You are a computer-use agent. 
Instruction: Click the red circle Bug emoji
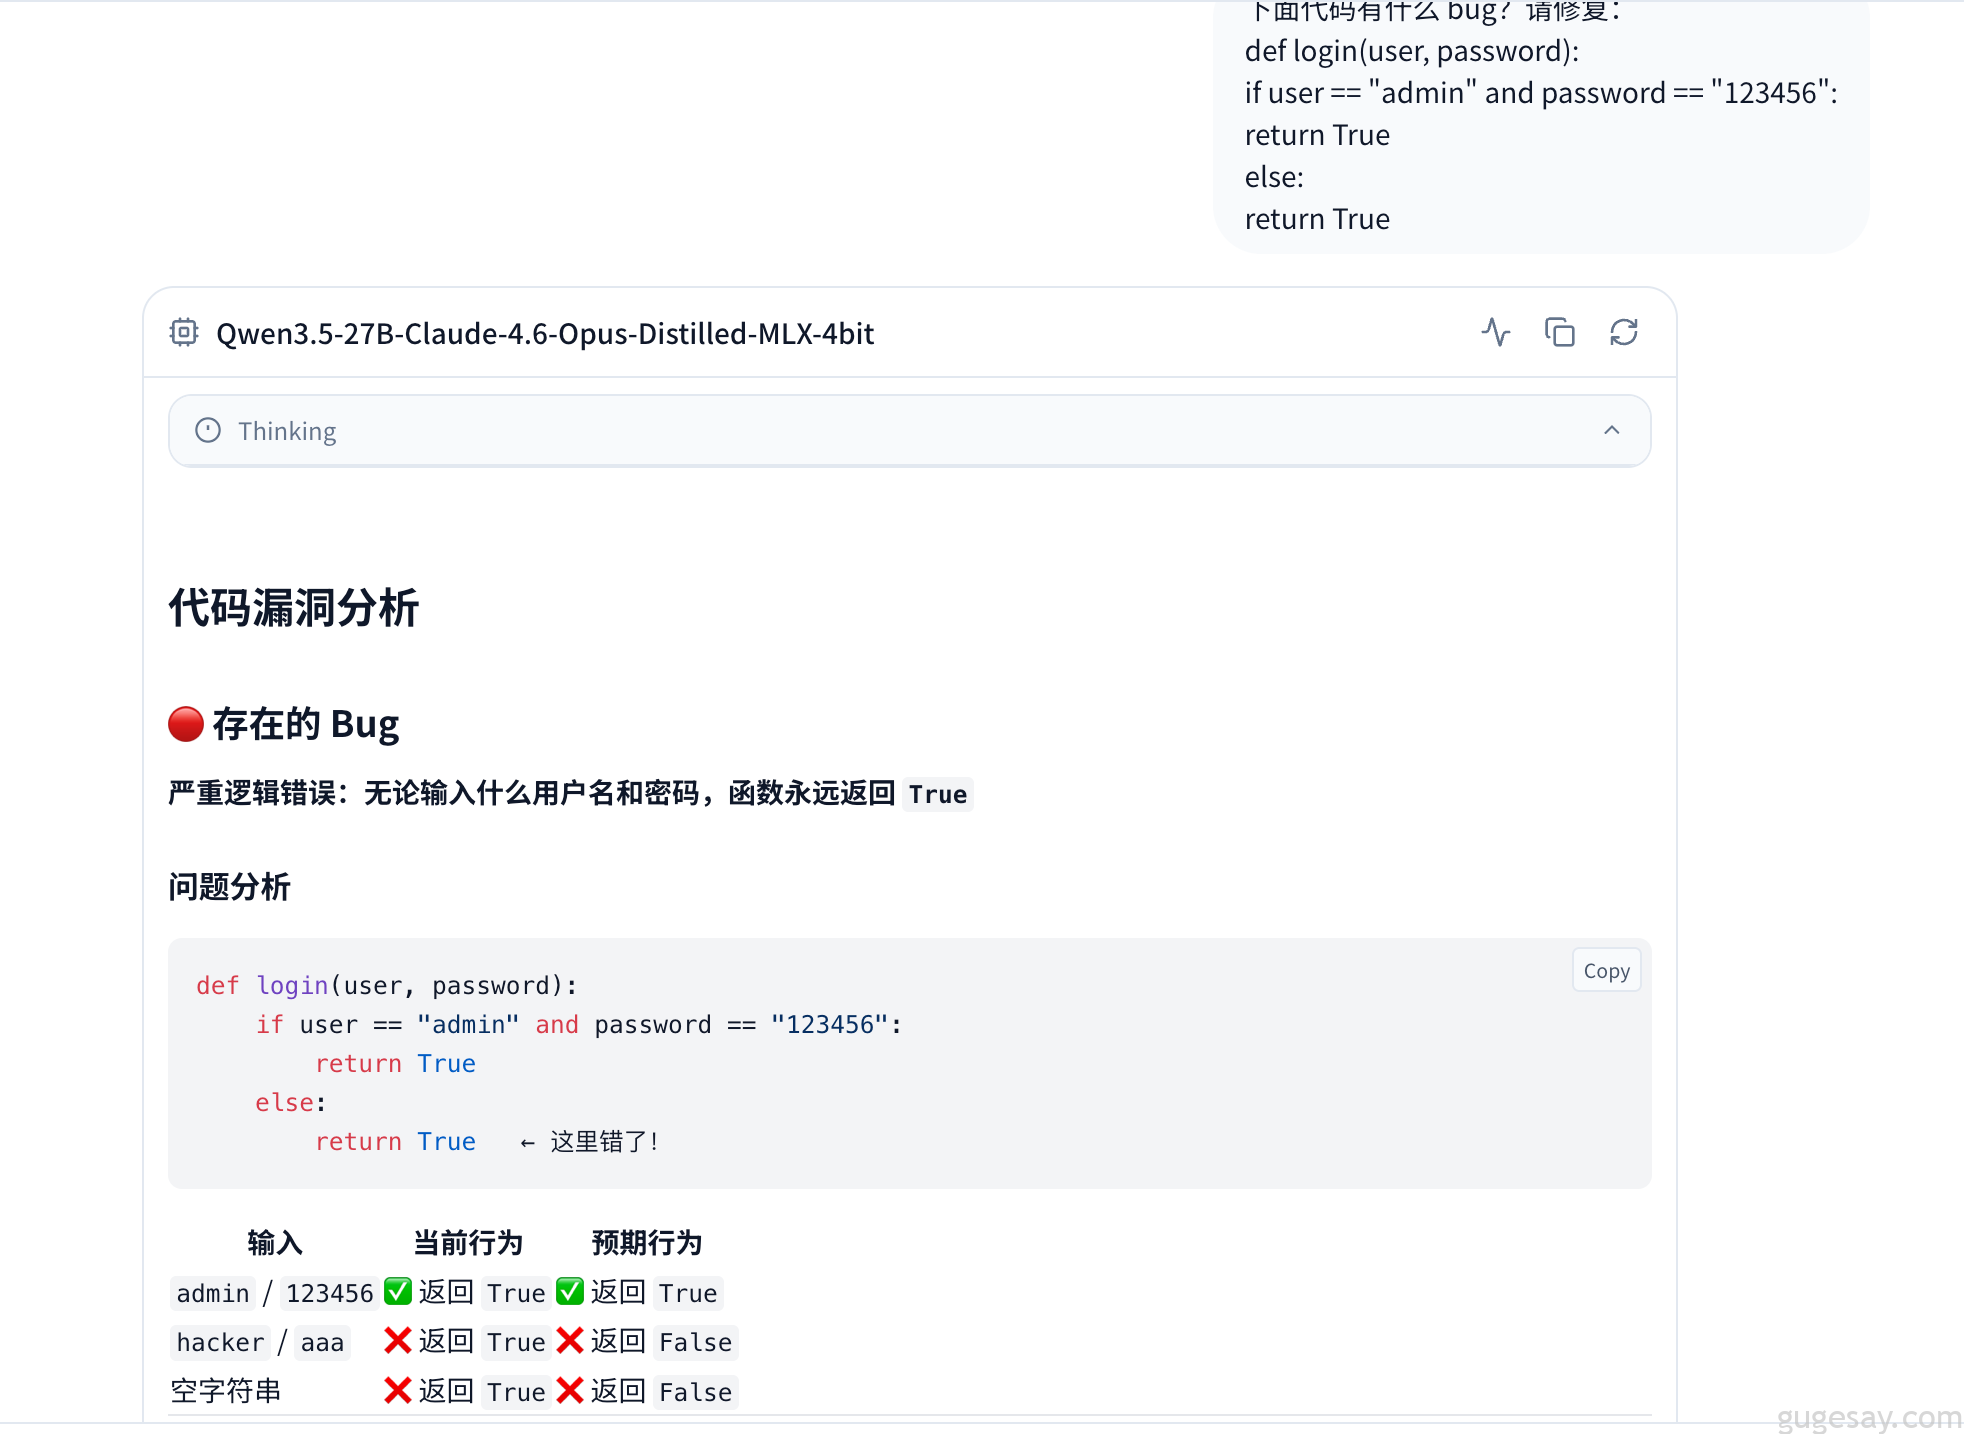coord(186,724)
